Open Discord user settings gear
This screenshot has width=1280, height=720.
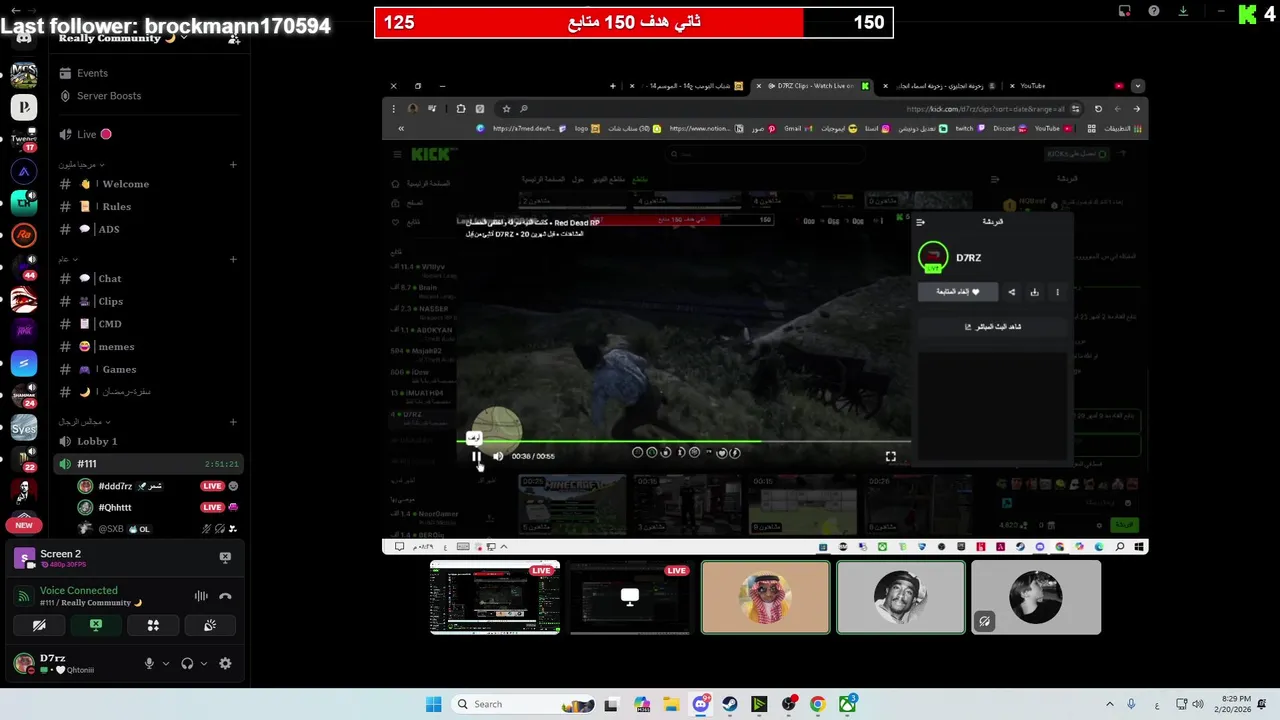225,663
